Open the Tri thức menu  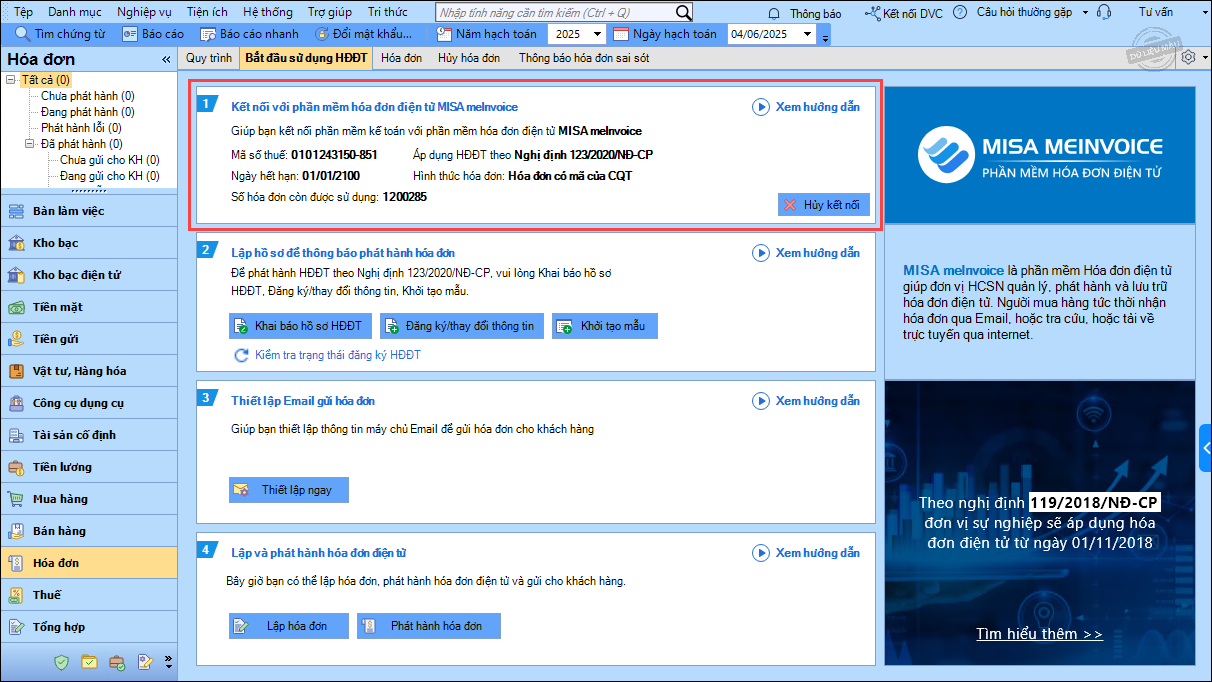pos(388,12)
